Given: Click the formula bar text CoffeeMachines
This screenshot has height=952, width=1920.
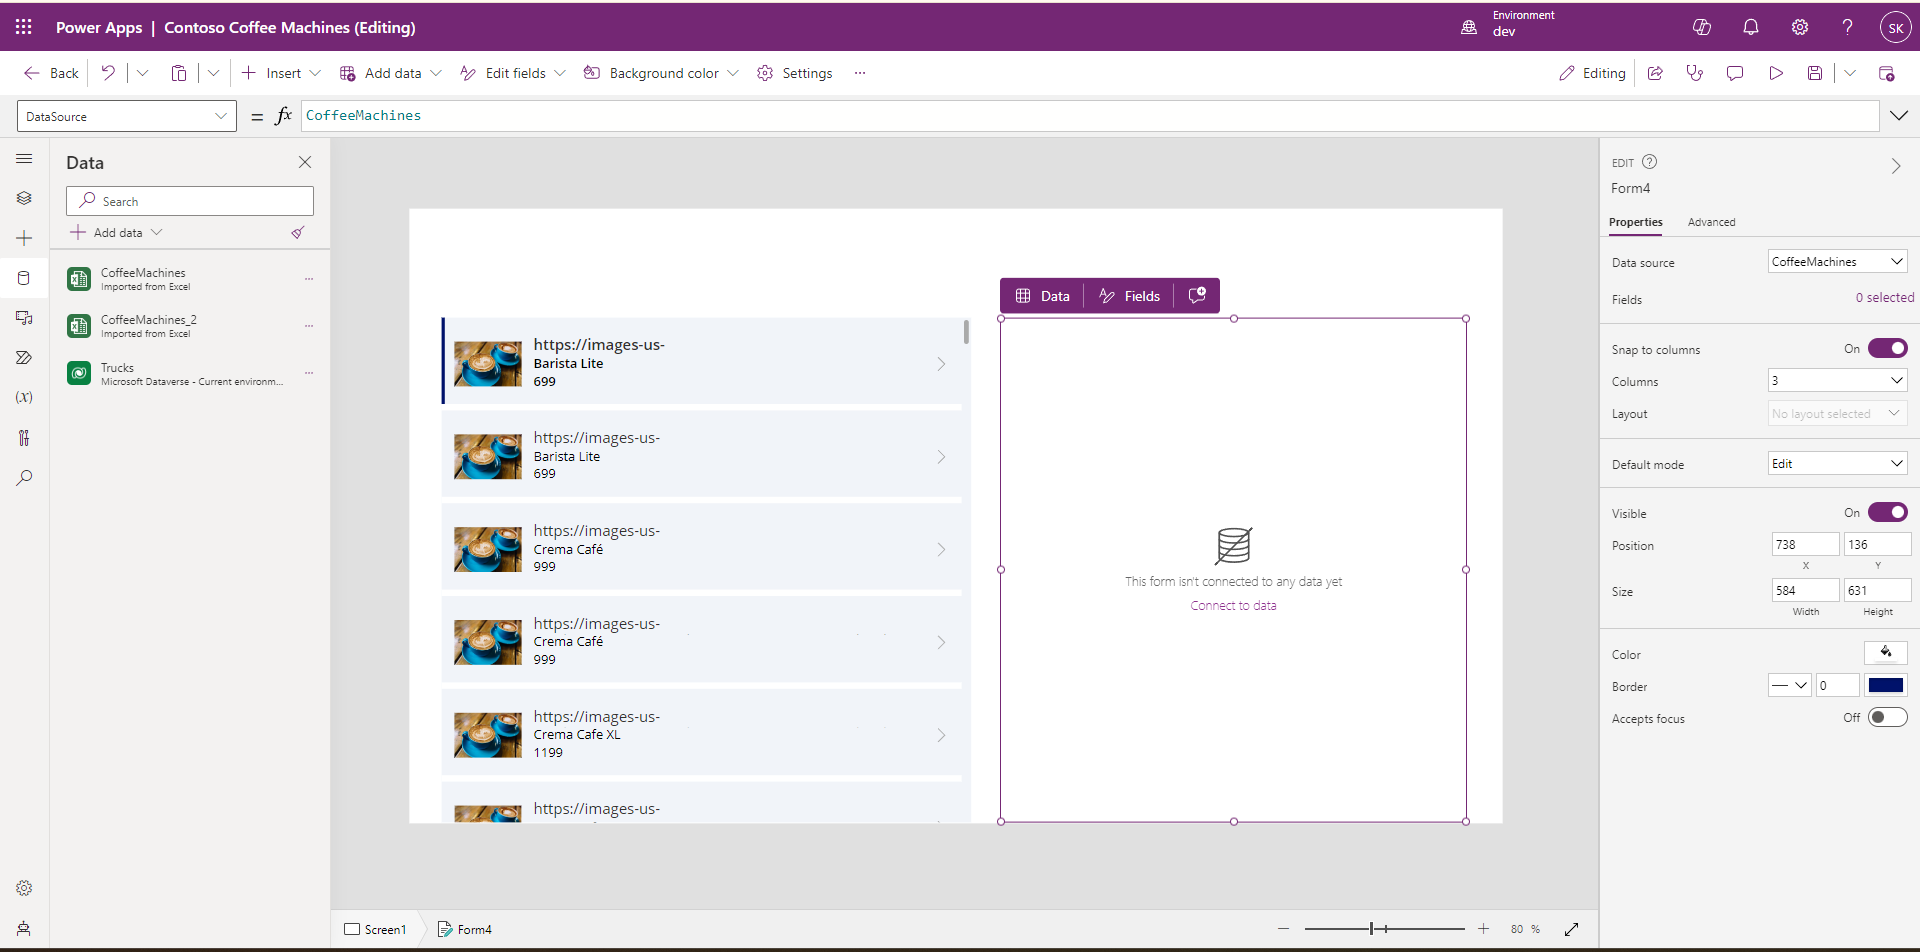Looking at the screenshot, I should click(363, 116).
